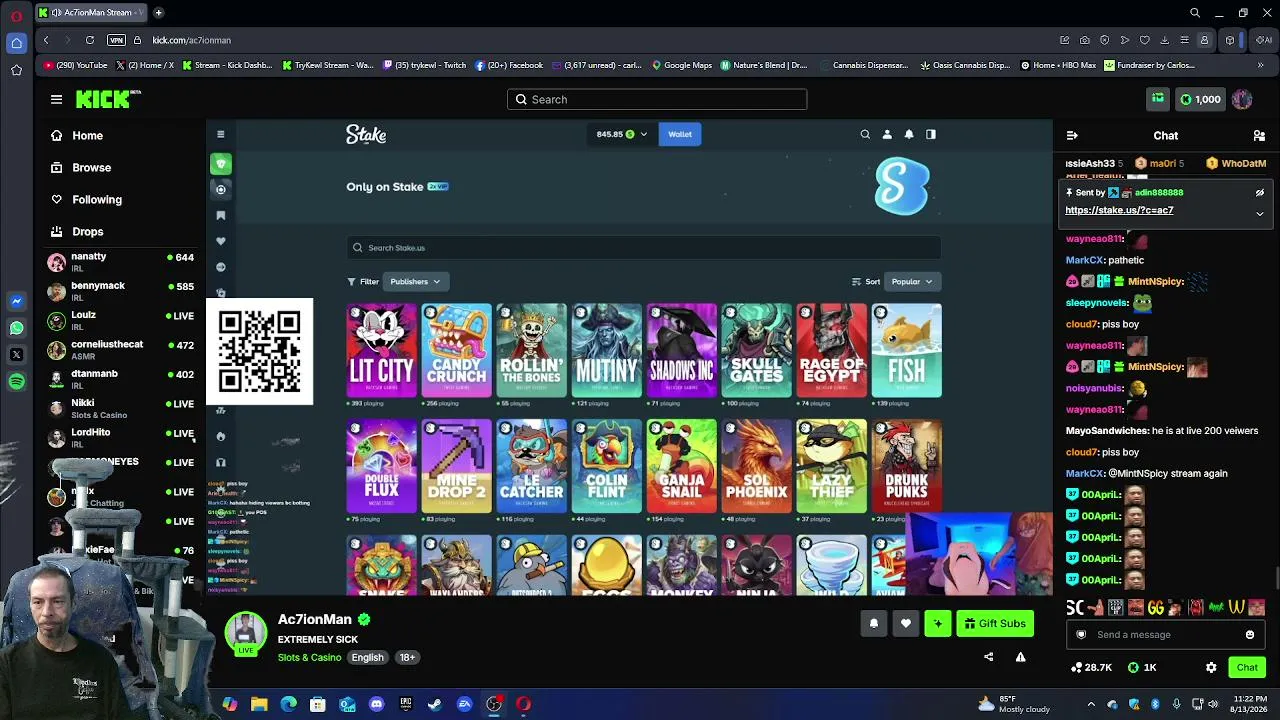The image size is (1280, 720).
Task: Click the green Chat send button
Action: pos(1247,667)
